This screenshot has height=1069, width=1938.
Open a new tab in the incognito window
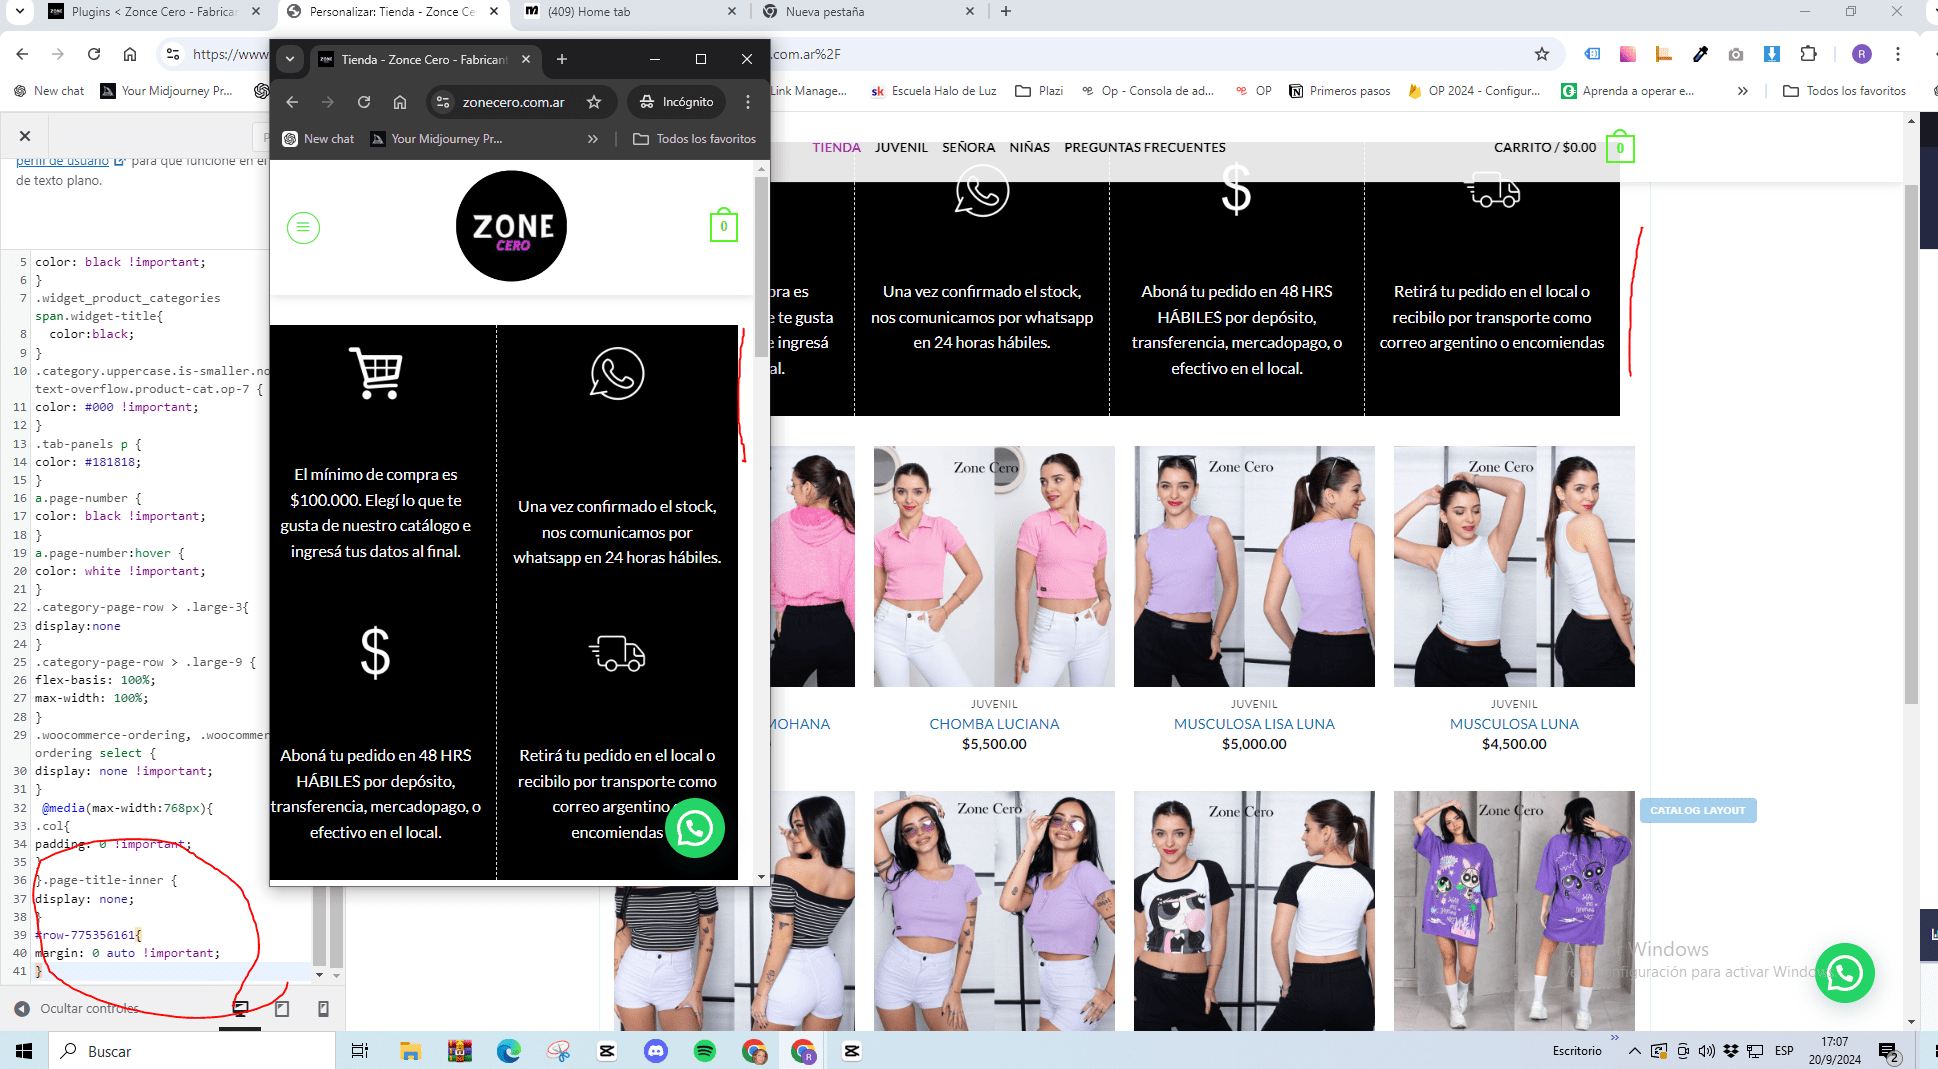(562, 59)
